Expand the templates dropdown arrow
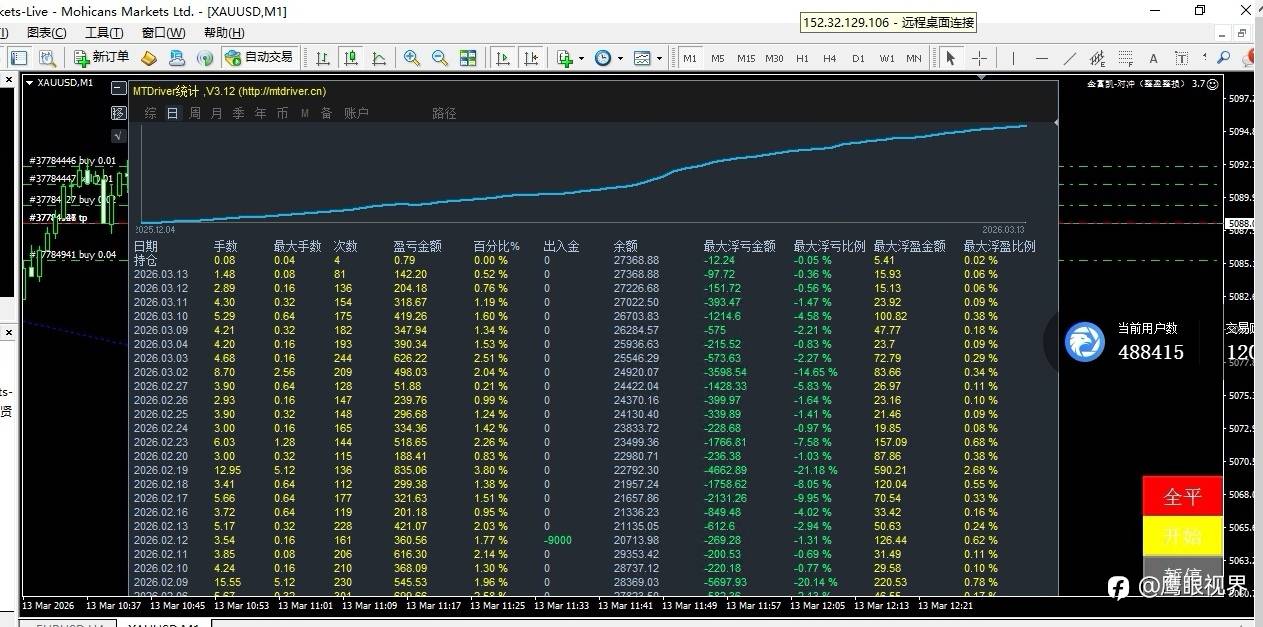This screenshot has width=1263, height=627. (x=659, y=58)
